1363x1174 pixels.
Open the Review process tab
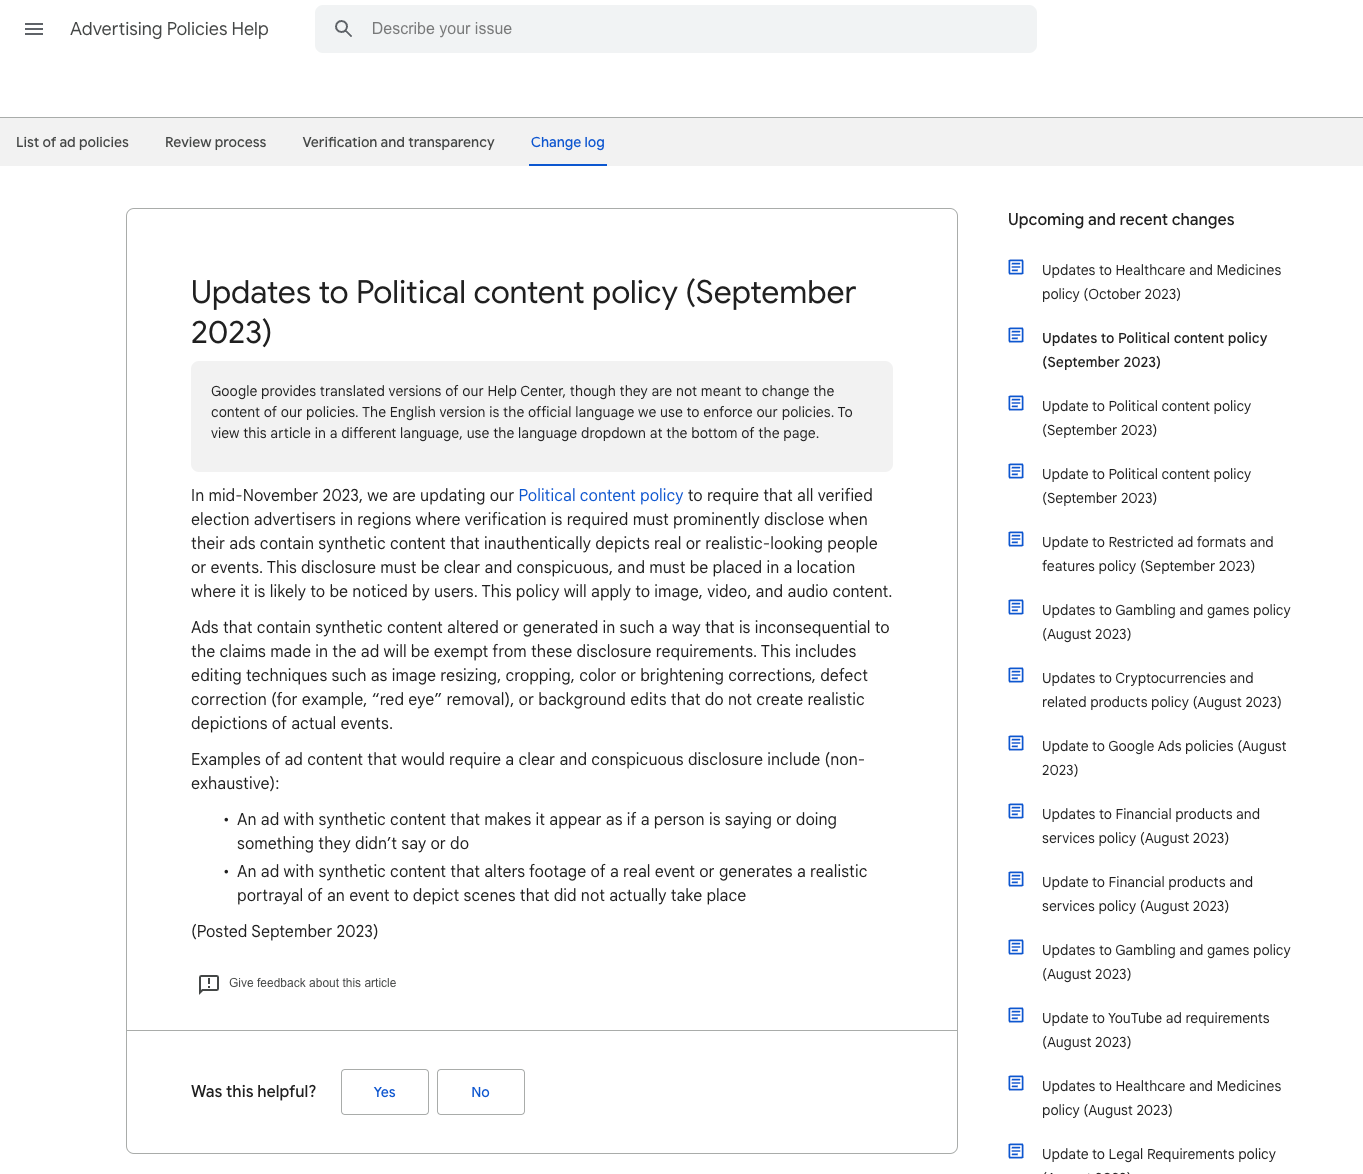(x=215, y=142)
